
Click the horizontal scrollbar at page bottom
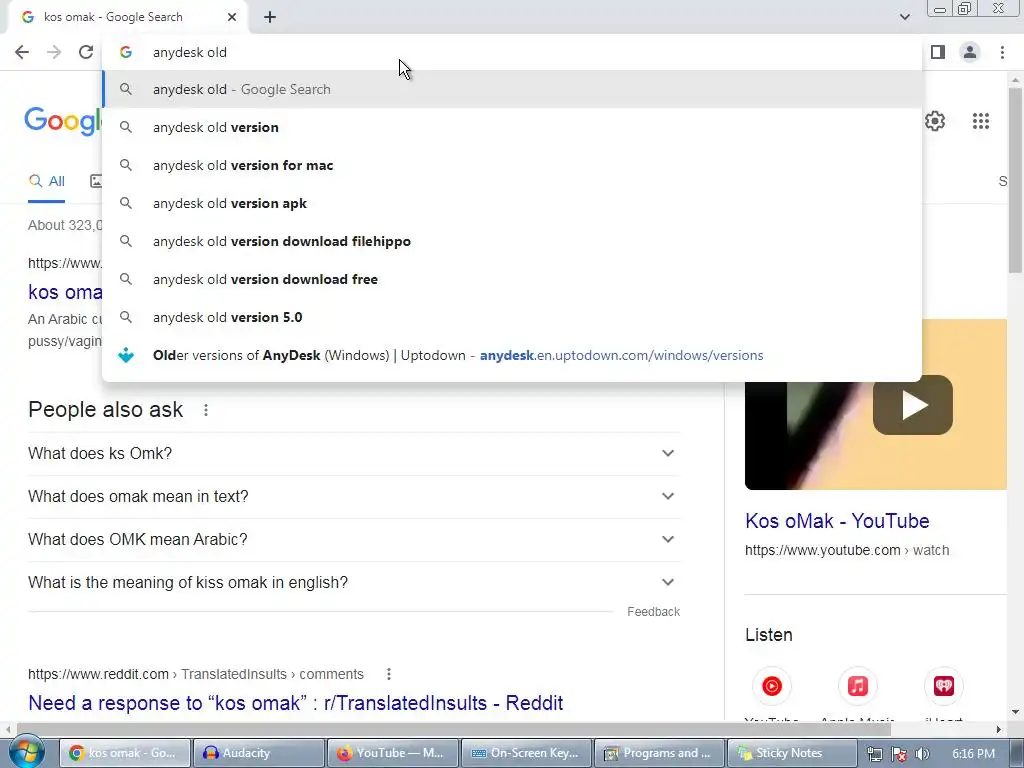[454, 729]
